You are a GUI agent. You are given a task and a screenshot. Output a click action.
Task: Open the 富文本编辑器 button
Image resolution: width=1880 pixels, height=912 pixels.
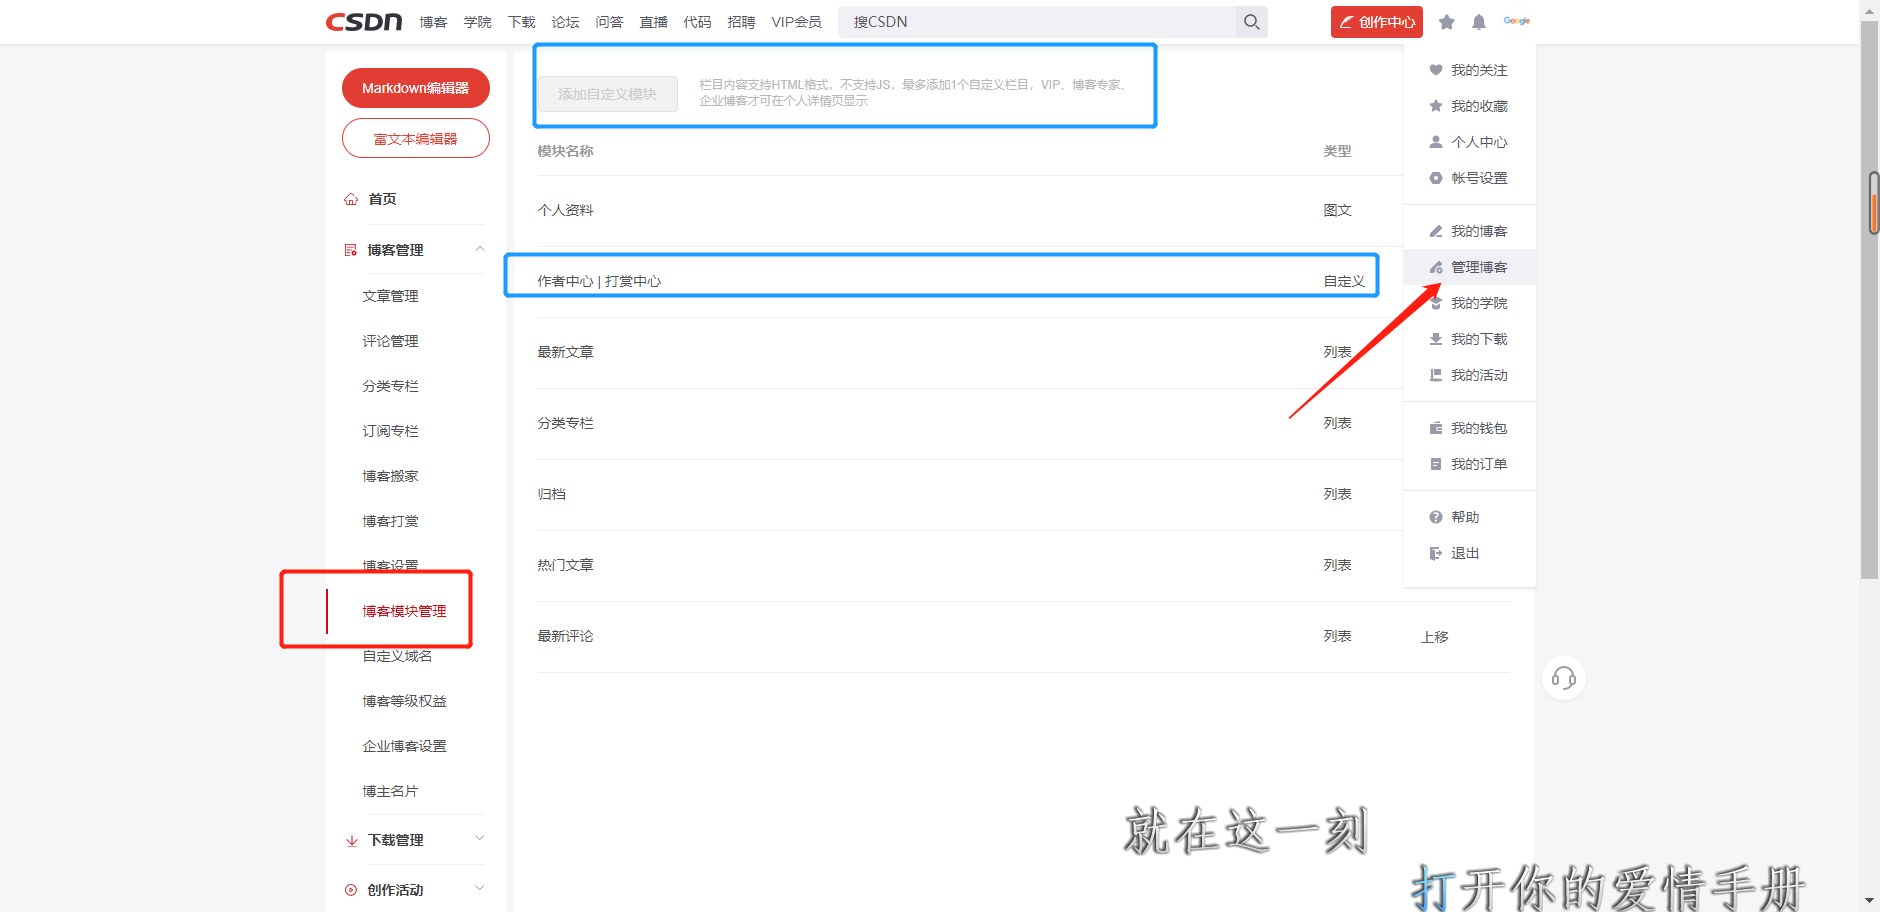tap(415, 139)
